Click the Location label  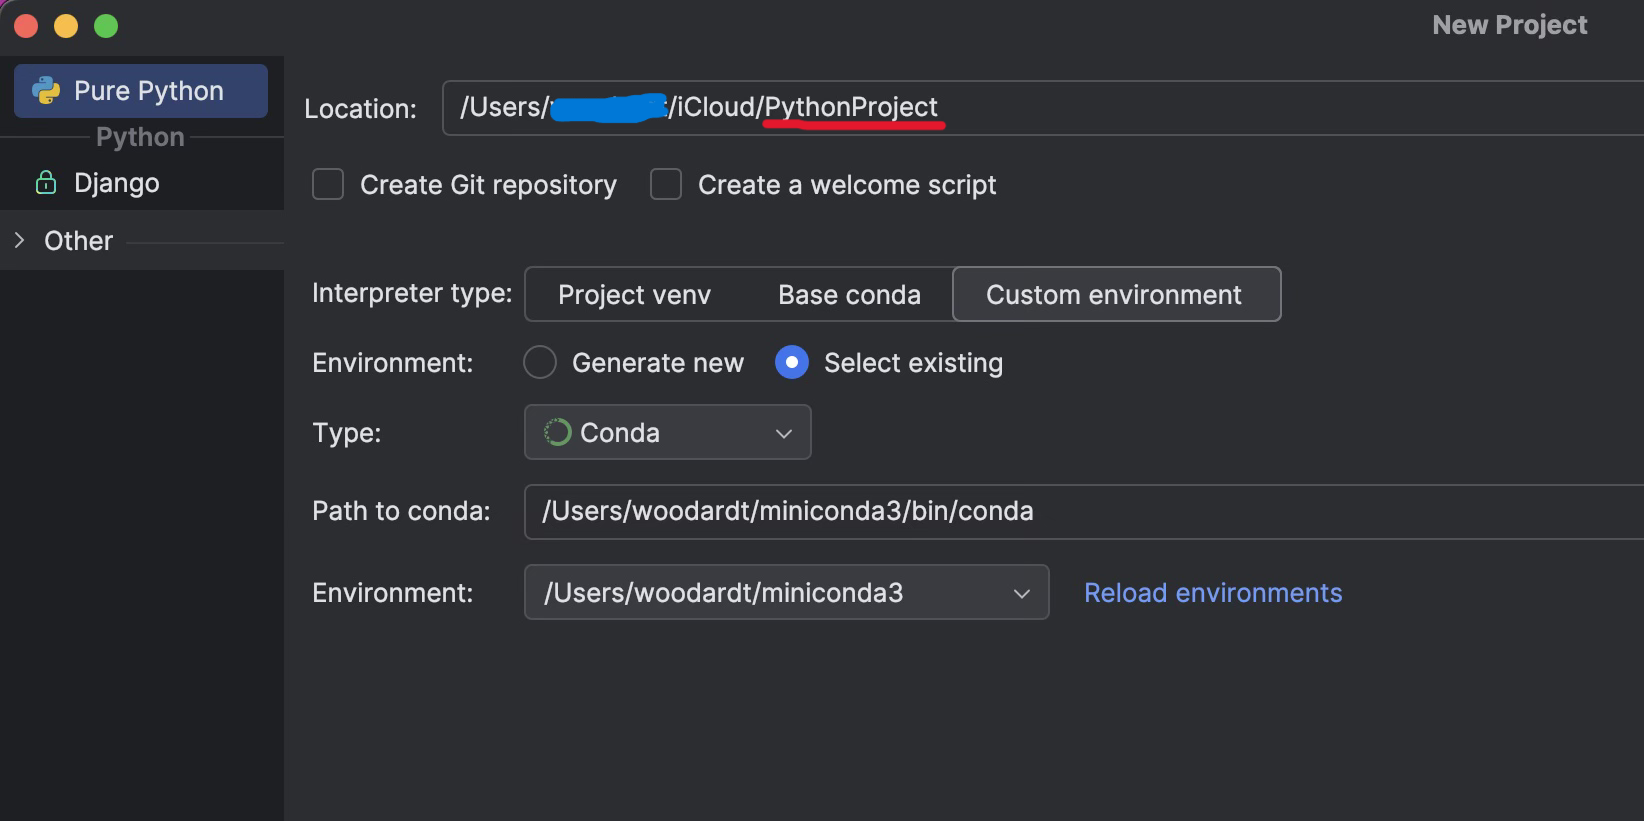point(360,109)
